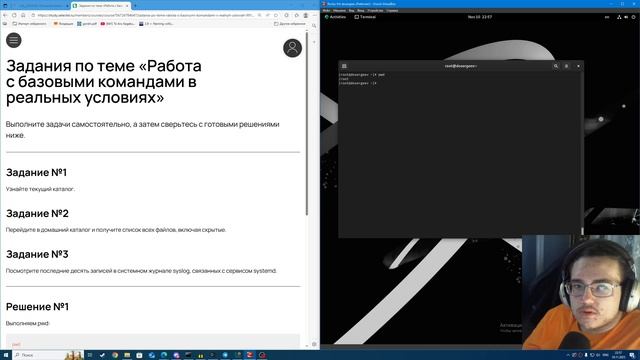
Task: Open the VirtualBox 'Устройства' menu
Action: (375, 11)
